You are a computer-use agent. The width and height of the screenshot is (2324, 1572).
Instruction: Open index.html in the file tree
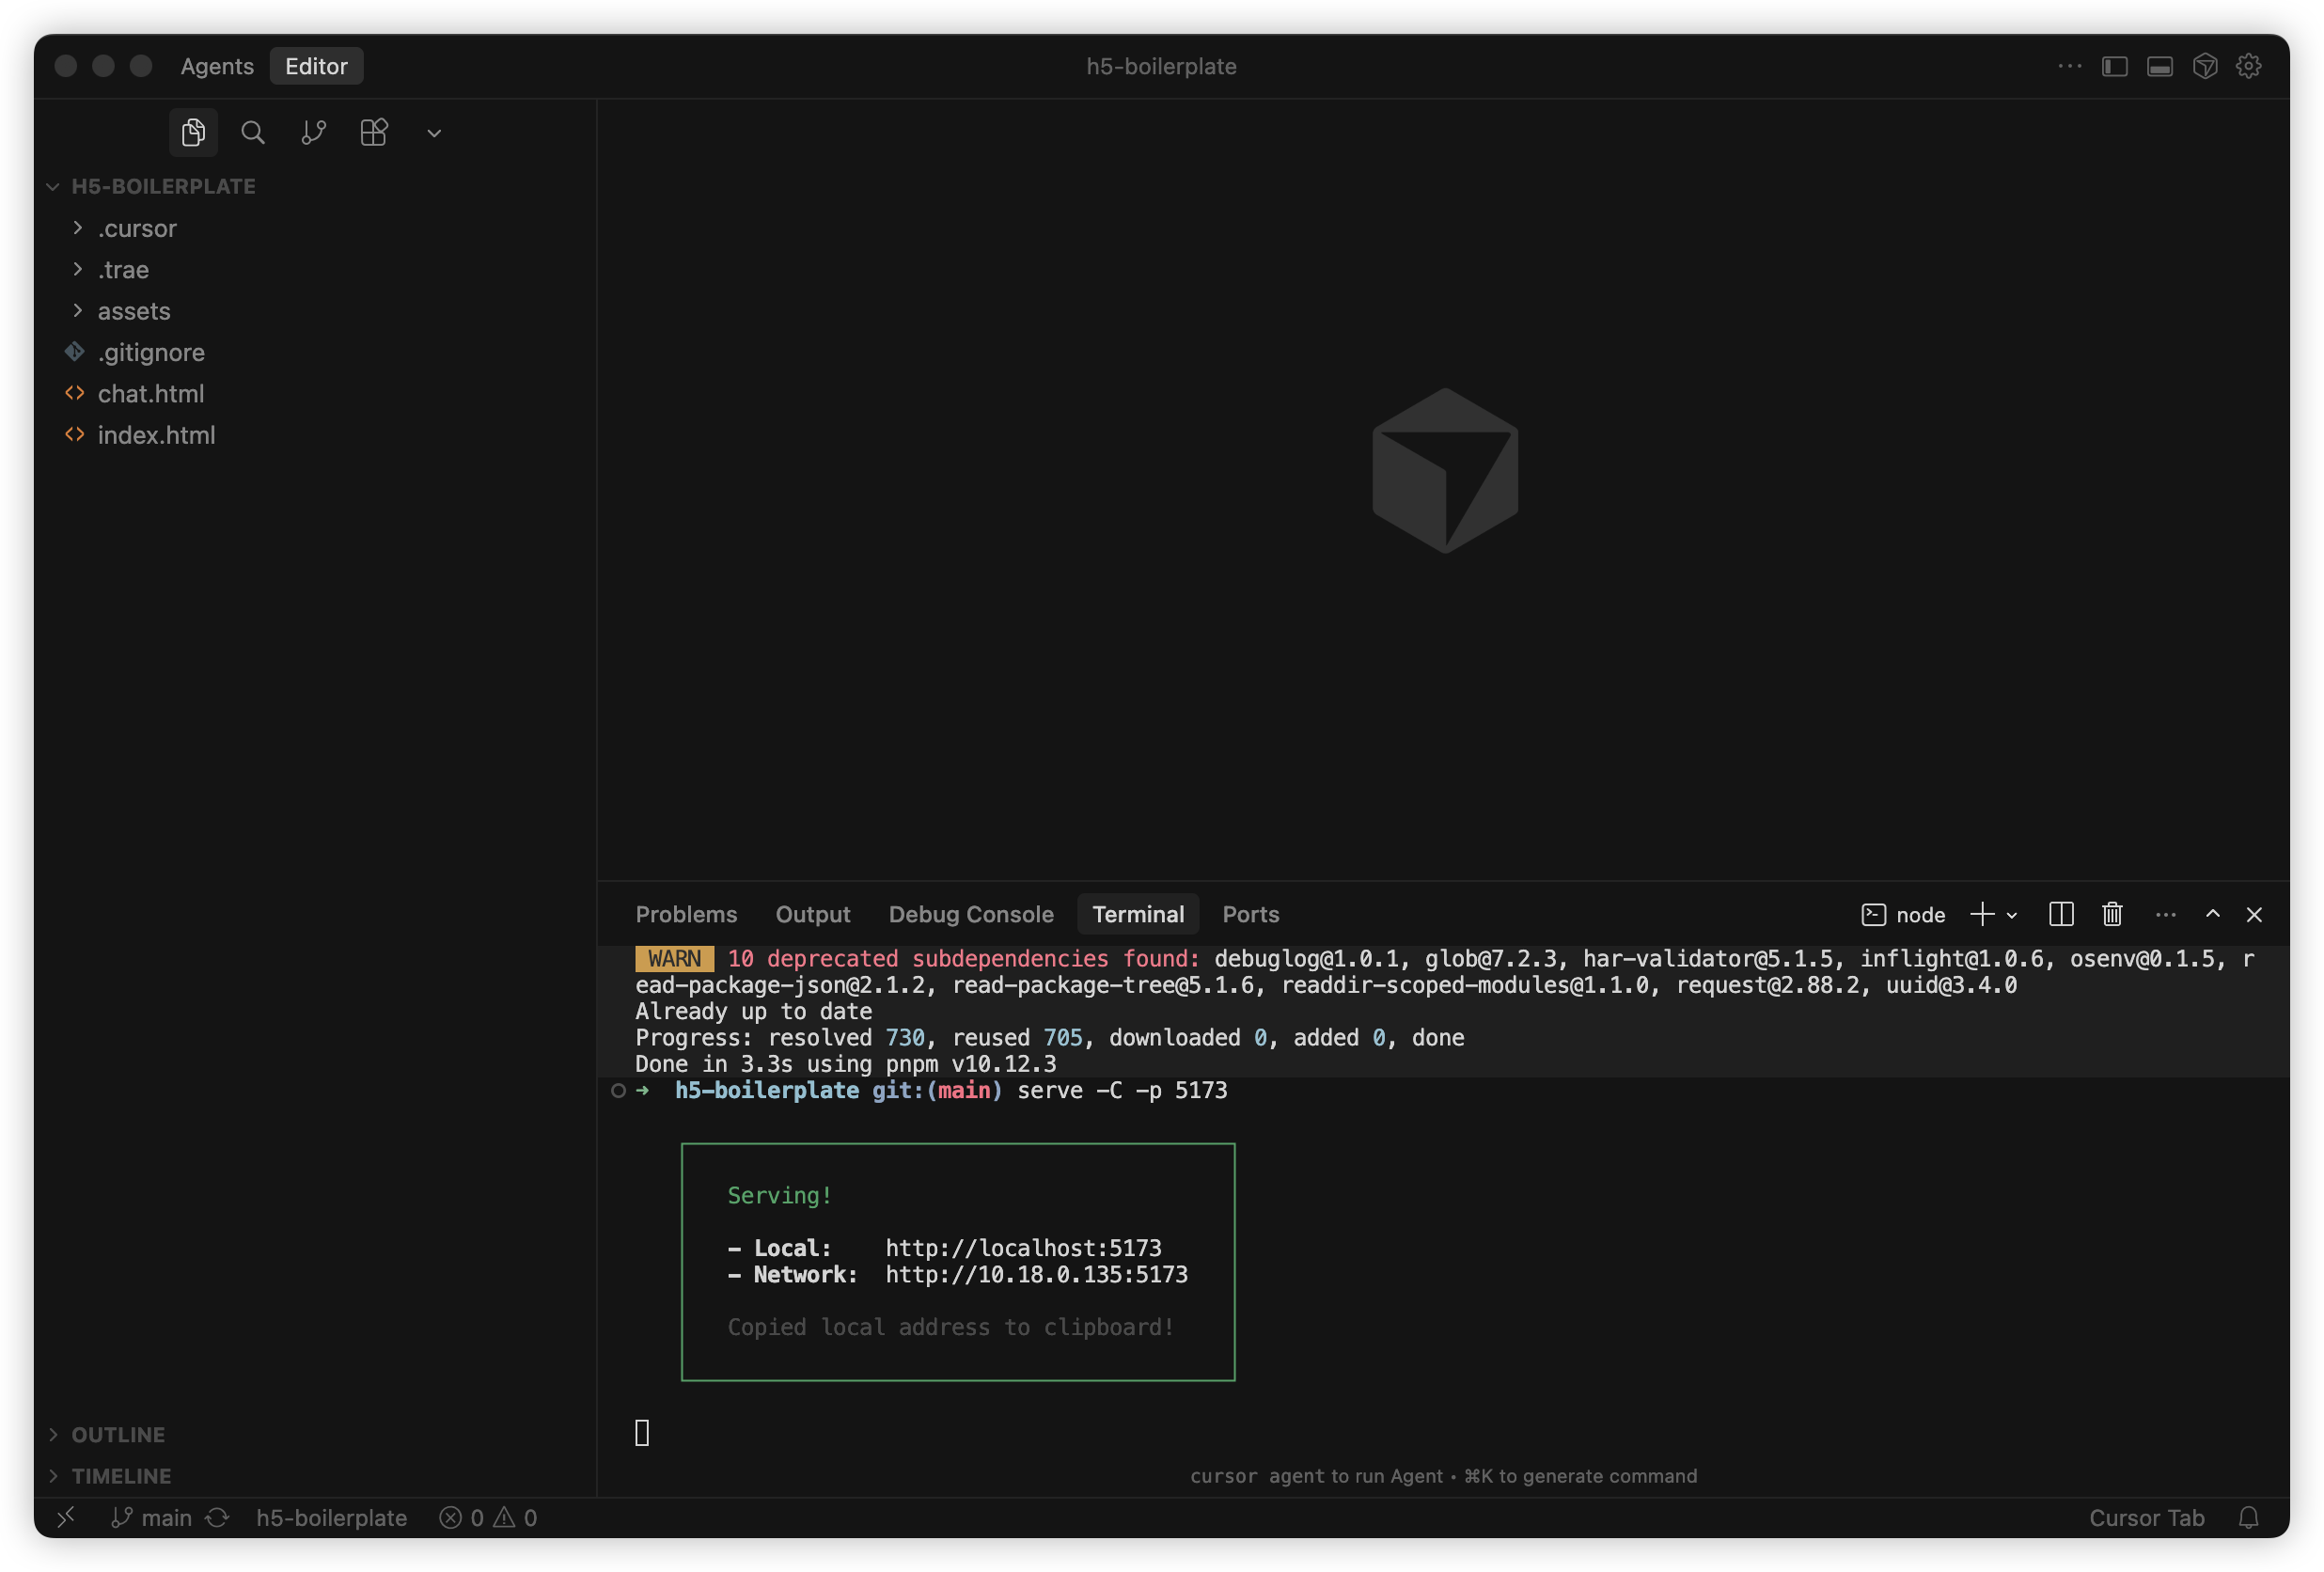coord(156,435)
